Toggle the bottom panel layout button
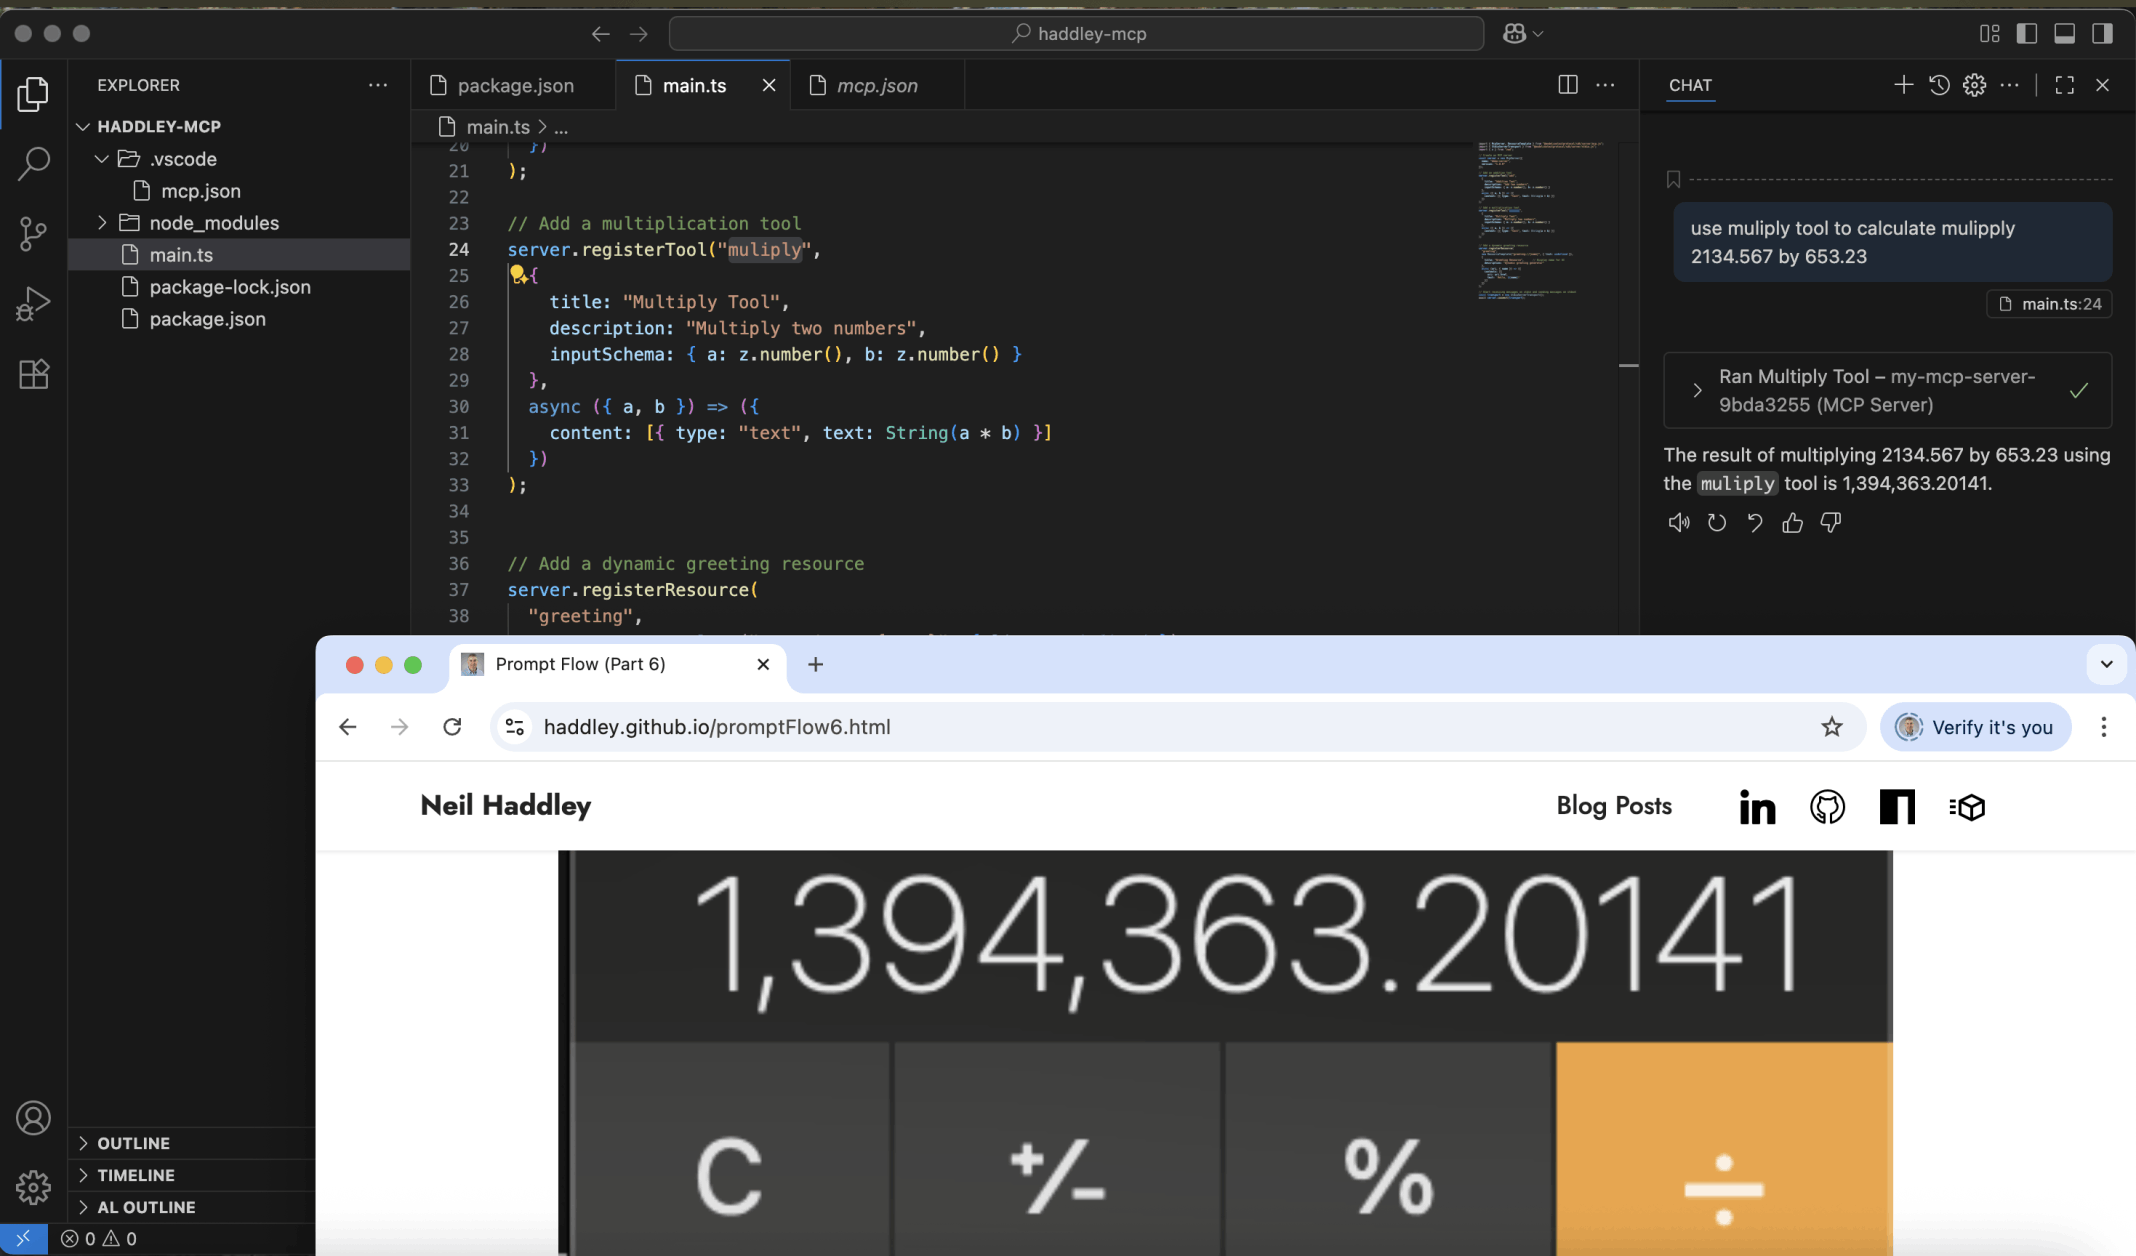The height and width of the screenshot is (1256, 2136). pos(2064,33)
